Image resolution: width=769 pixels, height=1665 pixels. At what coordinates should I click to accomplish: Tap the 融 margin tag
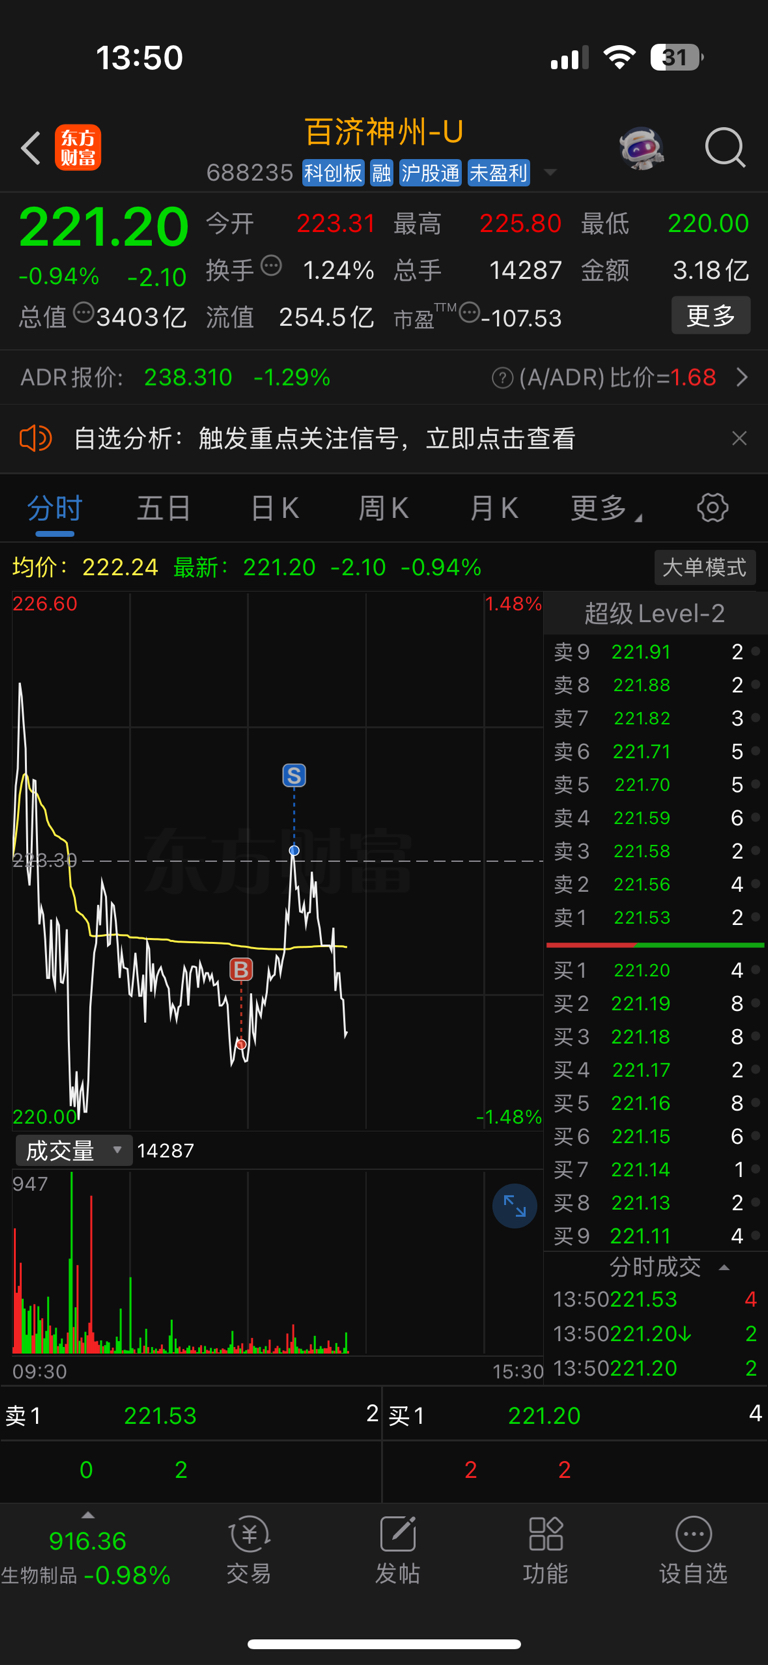click(382, 173)
